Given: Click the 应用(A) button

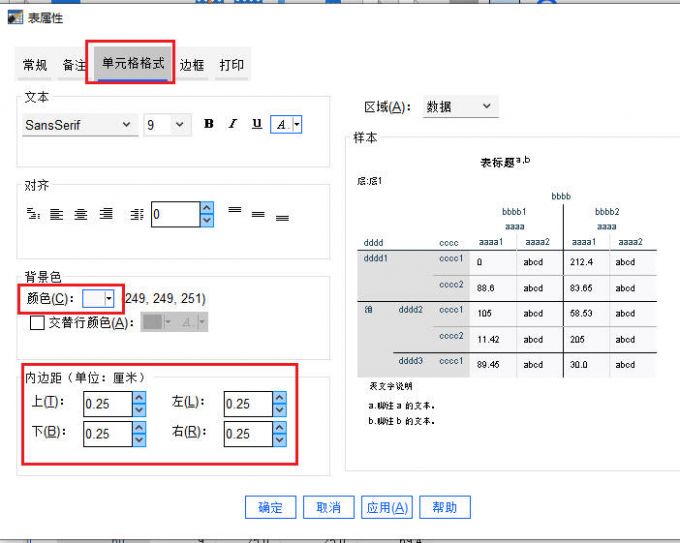Looking at the screenshot, I should pyautogui.click(x=386, y=507).
